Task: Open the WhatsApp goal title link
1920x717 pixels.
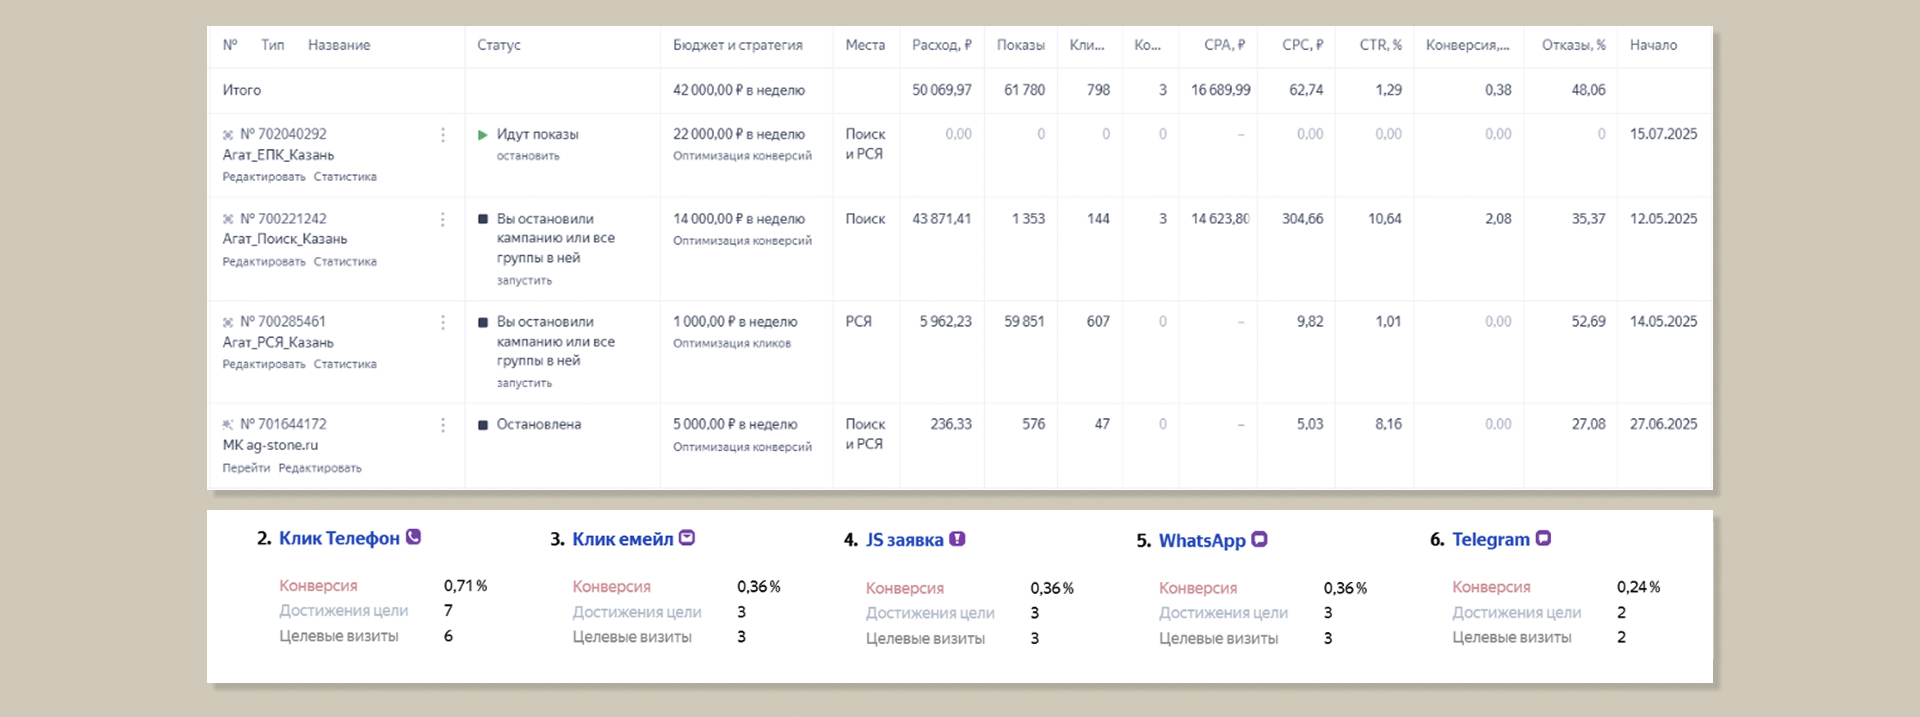Action: [x=1201, y=540]
